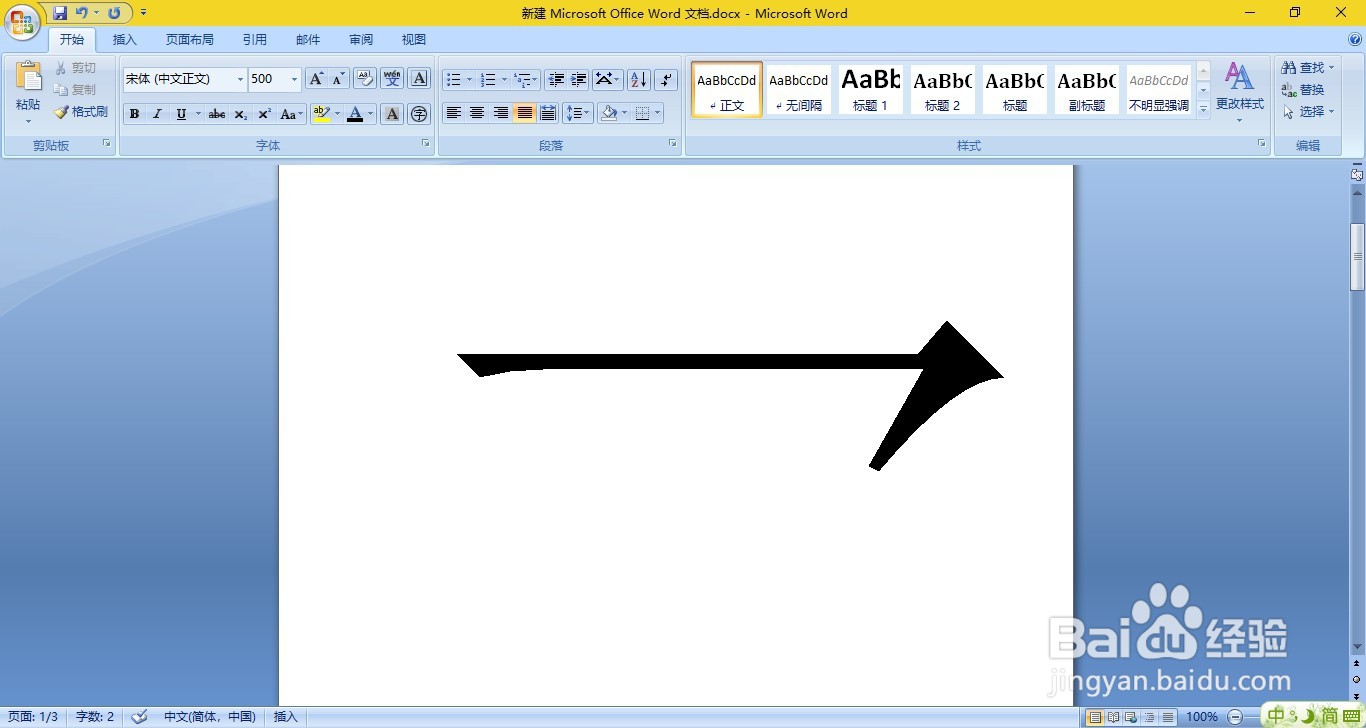Click 更改样式 change styles button
The height and width of the screenshot is (728, 1366).
click(1239, 92)
